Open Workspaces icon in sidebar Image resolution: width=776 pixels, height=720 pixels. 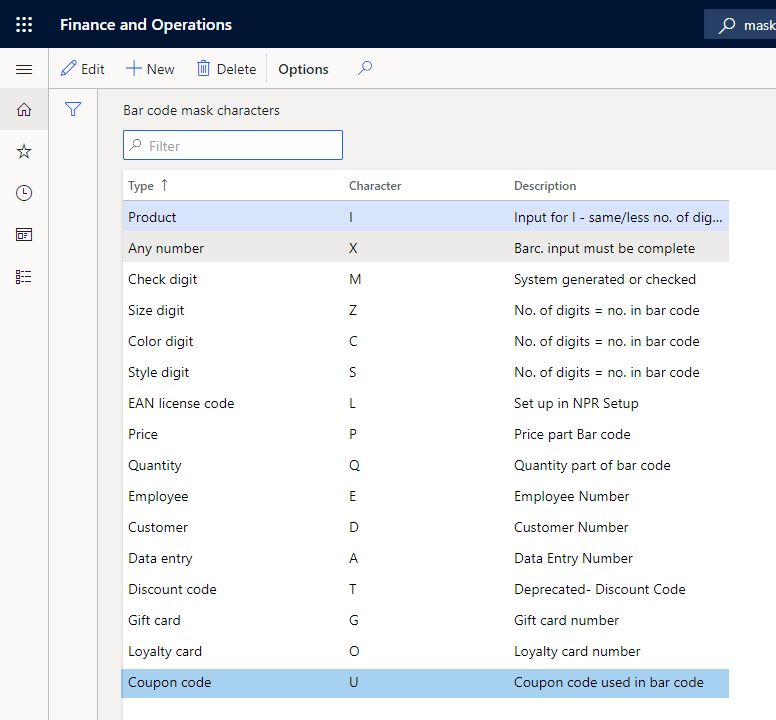(x=24, y=235)
